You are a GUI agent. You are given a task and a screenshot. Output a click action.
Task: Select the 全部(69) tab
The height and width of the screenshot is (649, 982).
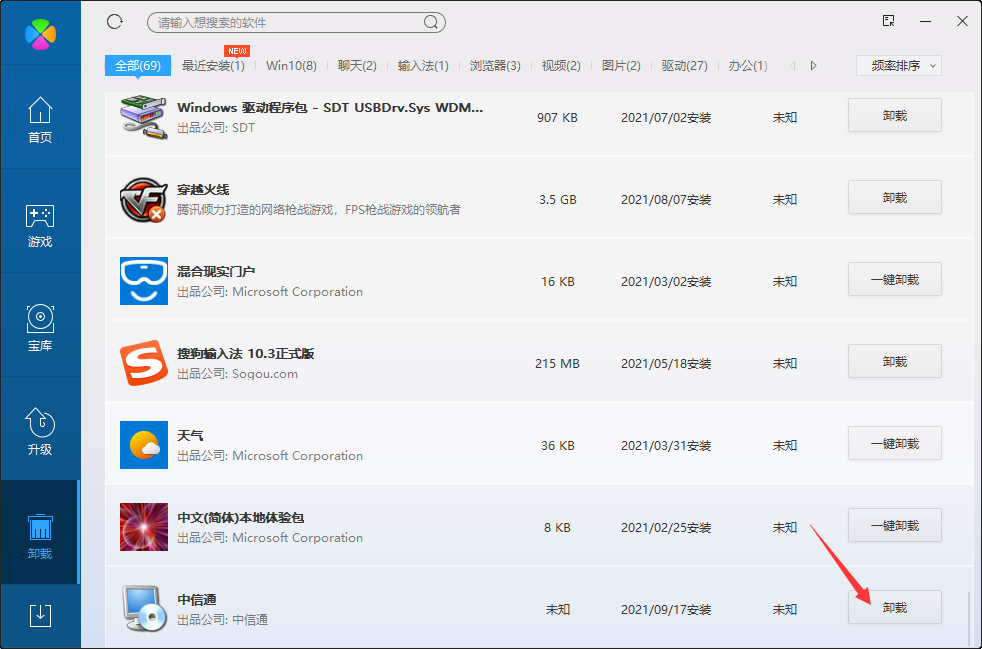click(138, 65)
